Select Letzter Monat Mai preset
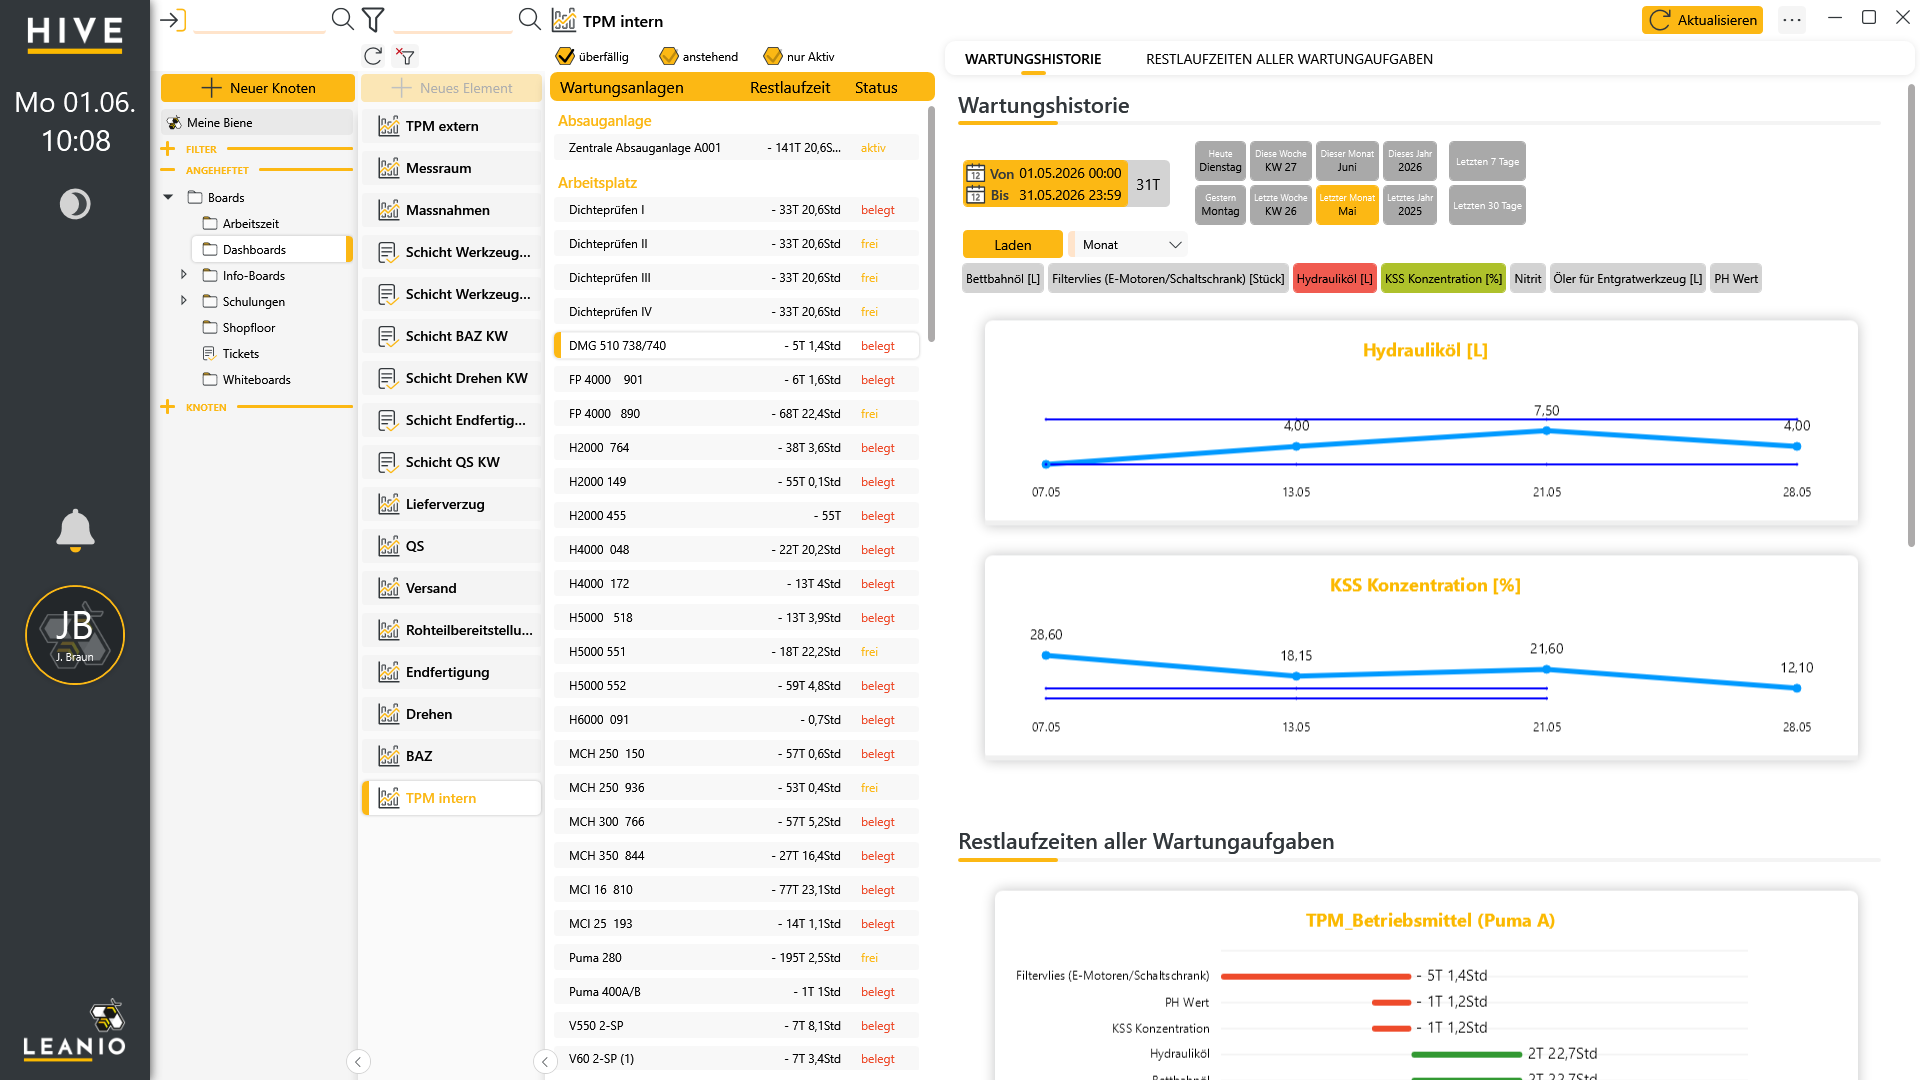This screenshot has height=1080, width=1920. pos(1347,205)
